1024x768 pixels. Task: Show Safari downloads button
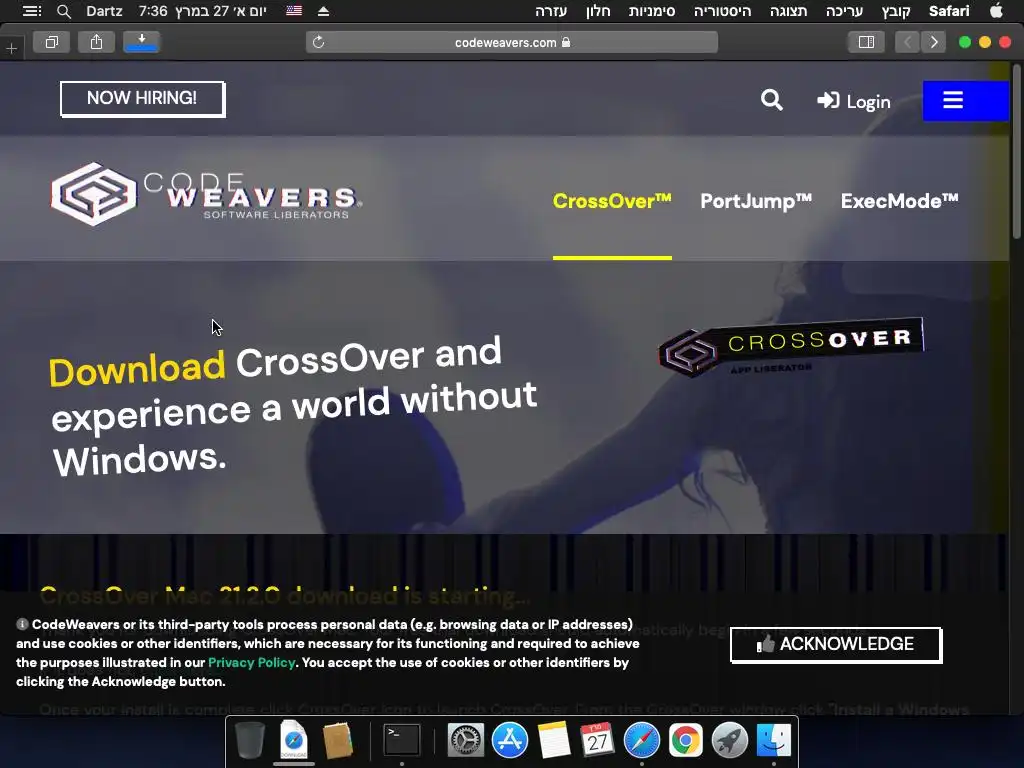click(142, 42)
